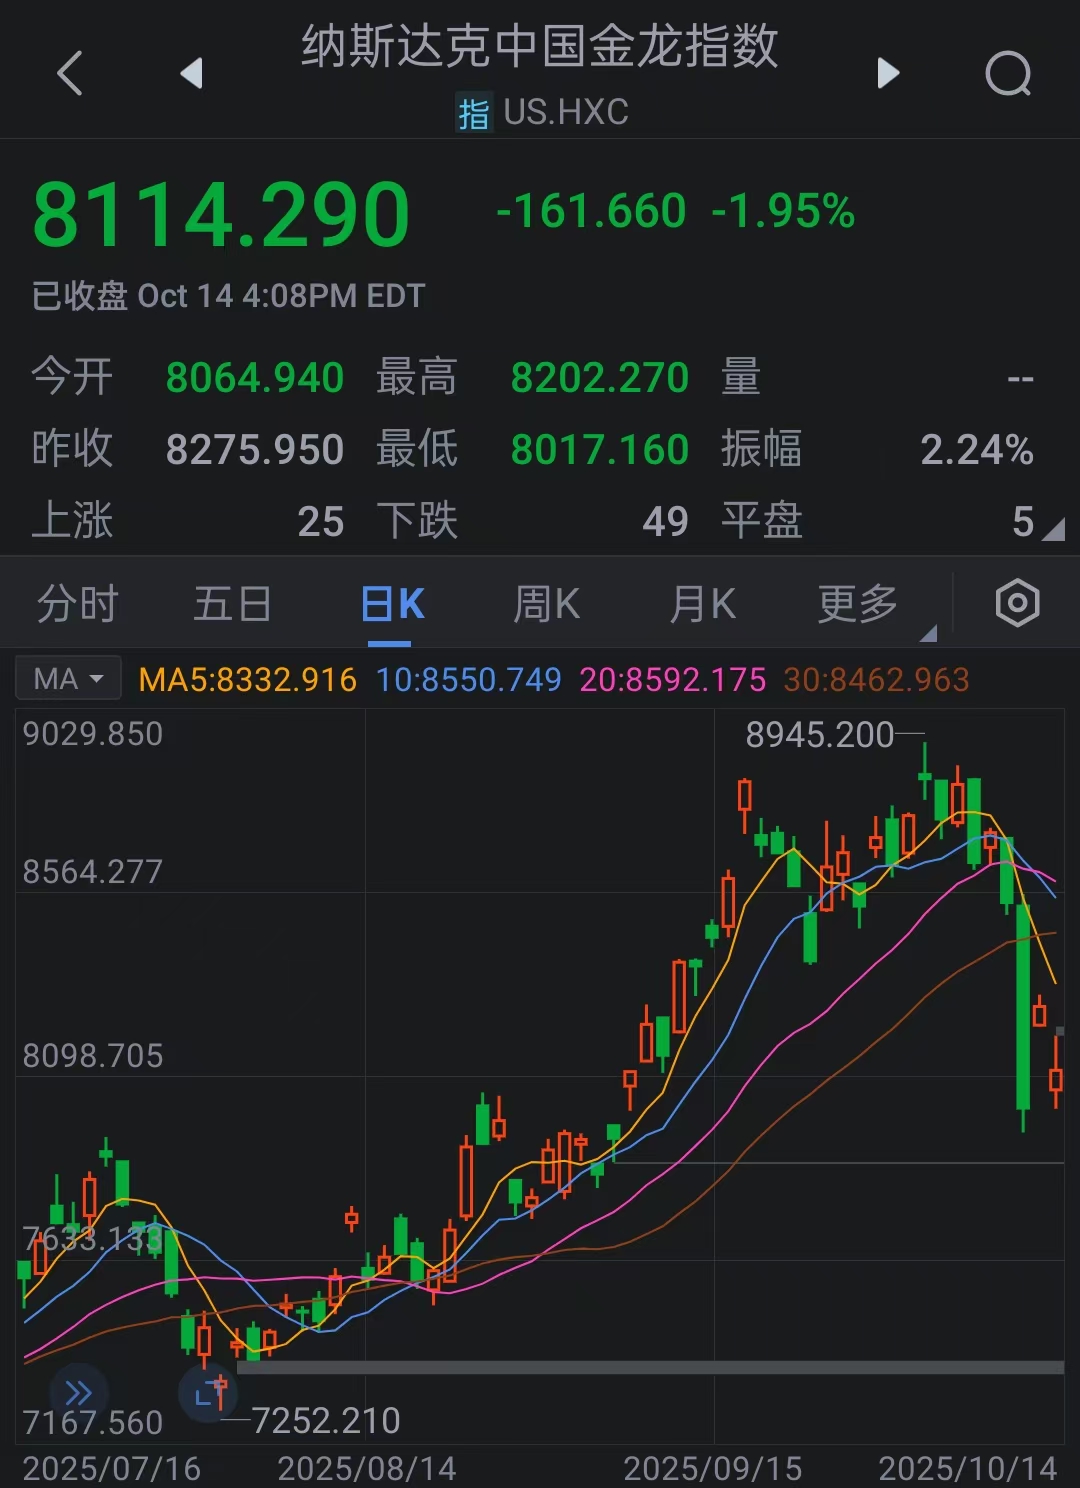Tap the y-axis label 9029.850
1080x1488 pixels.
click(93, 734)
